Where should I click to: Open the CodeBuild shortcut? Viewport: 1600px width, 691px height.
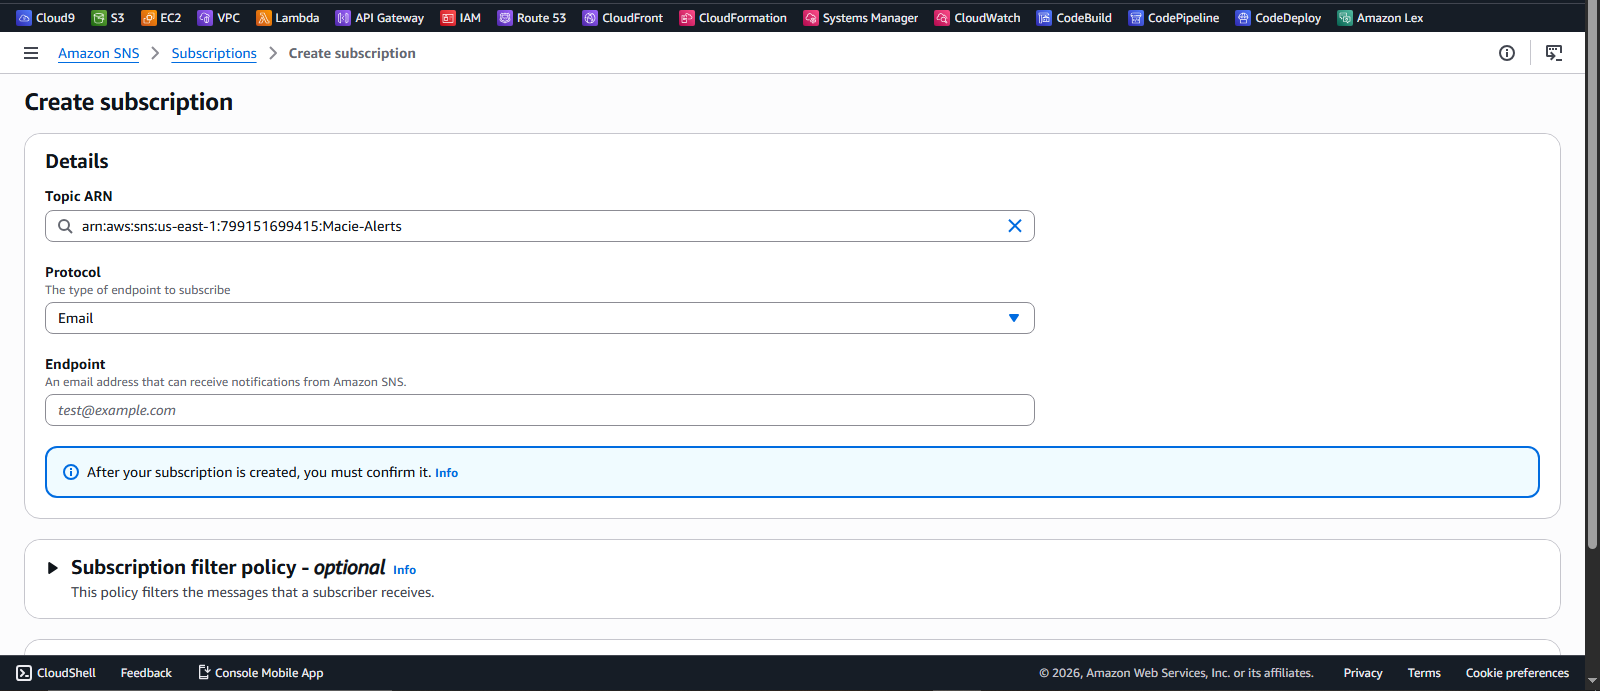pyautogui.click(x=1075, y=18)
